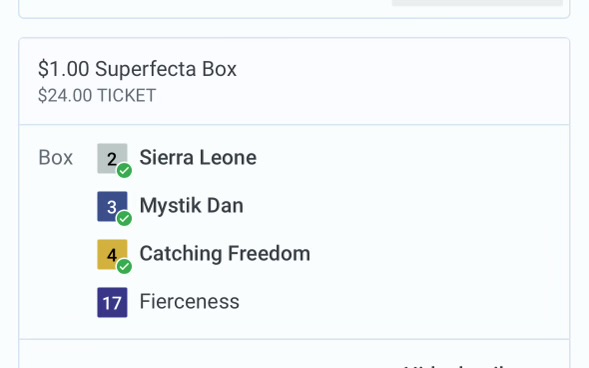Screen dimensions: 589x368
Task: Click the blue number 3 saddle cloth badge
Action: tap(112, 207)
